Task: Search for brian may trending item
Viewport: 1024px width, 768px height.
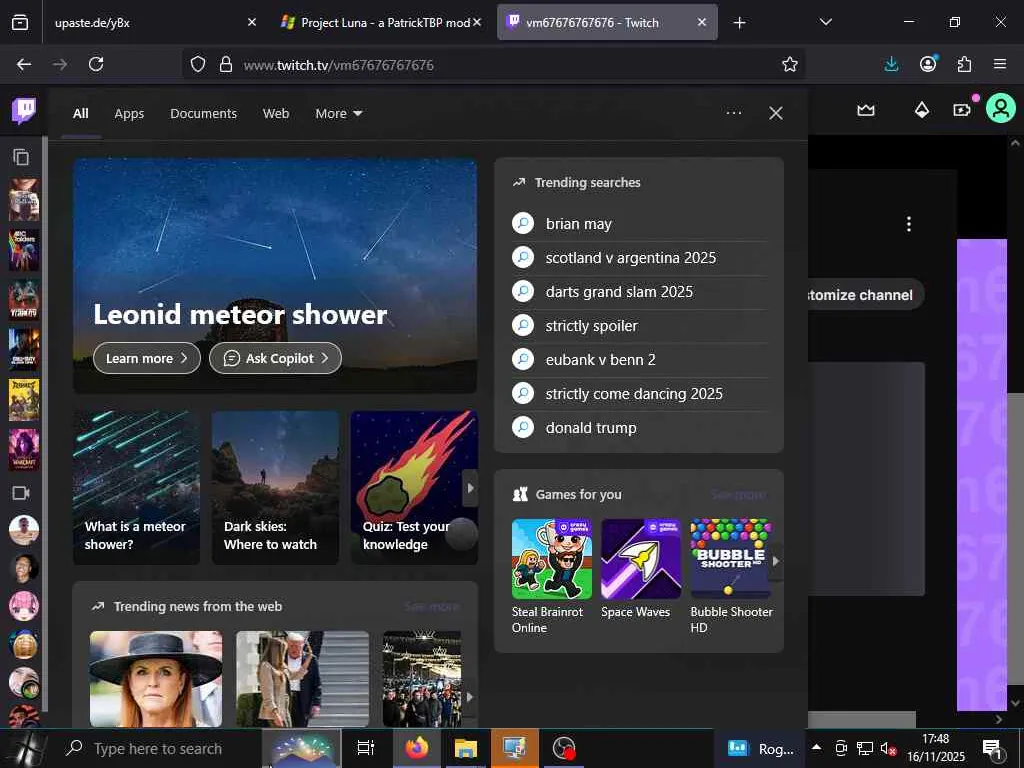Action: click(x=639, y=223)
